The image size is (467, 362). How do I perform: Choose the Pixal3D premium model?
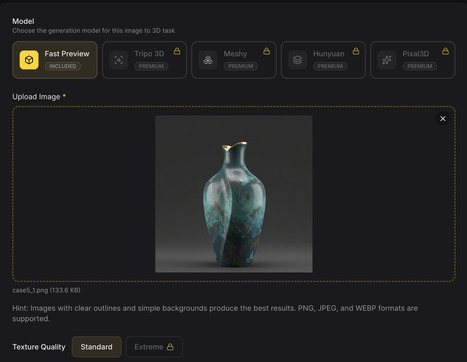coord(413,60)
